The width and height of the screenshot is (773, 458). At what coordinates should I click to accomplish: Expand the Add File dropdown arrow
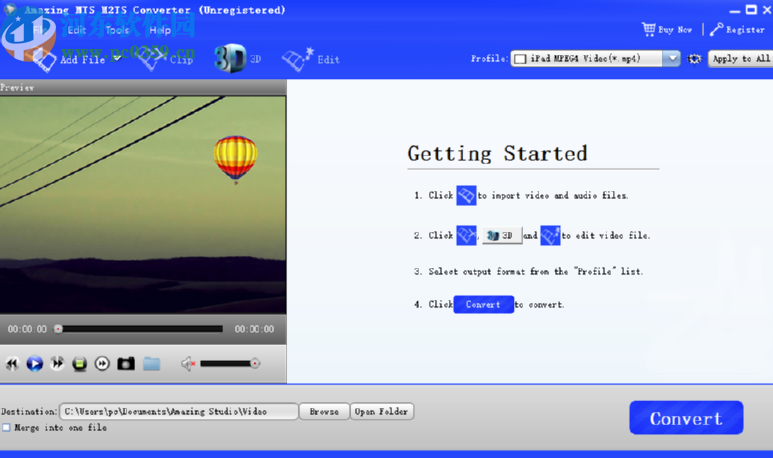pyautogui.click(x=117, y=58)
